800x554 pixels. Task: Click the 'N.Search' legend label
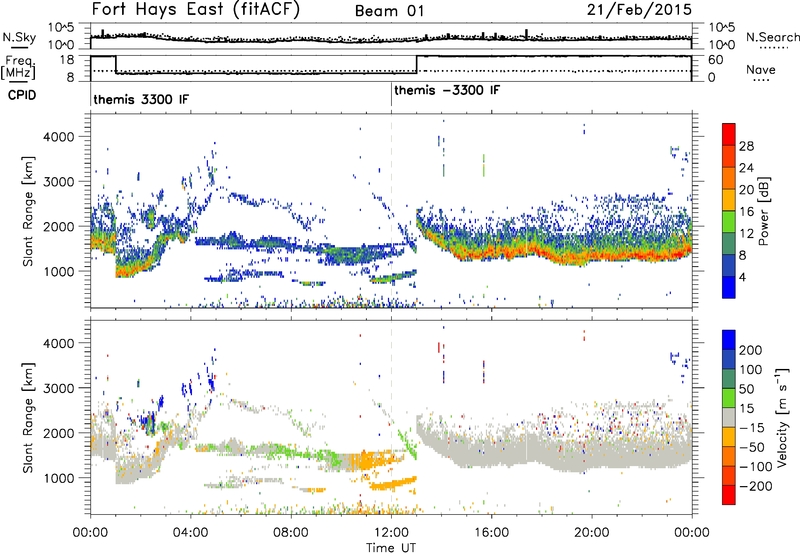pyautogui.click(x=773, y=37)
